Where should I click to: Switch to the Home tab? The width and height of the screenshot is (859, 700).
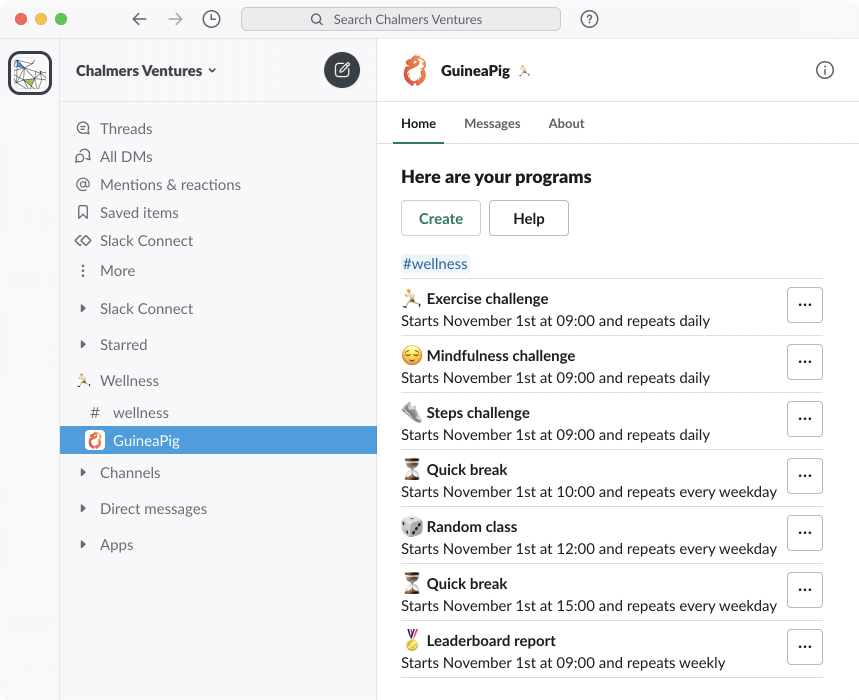419,124
